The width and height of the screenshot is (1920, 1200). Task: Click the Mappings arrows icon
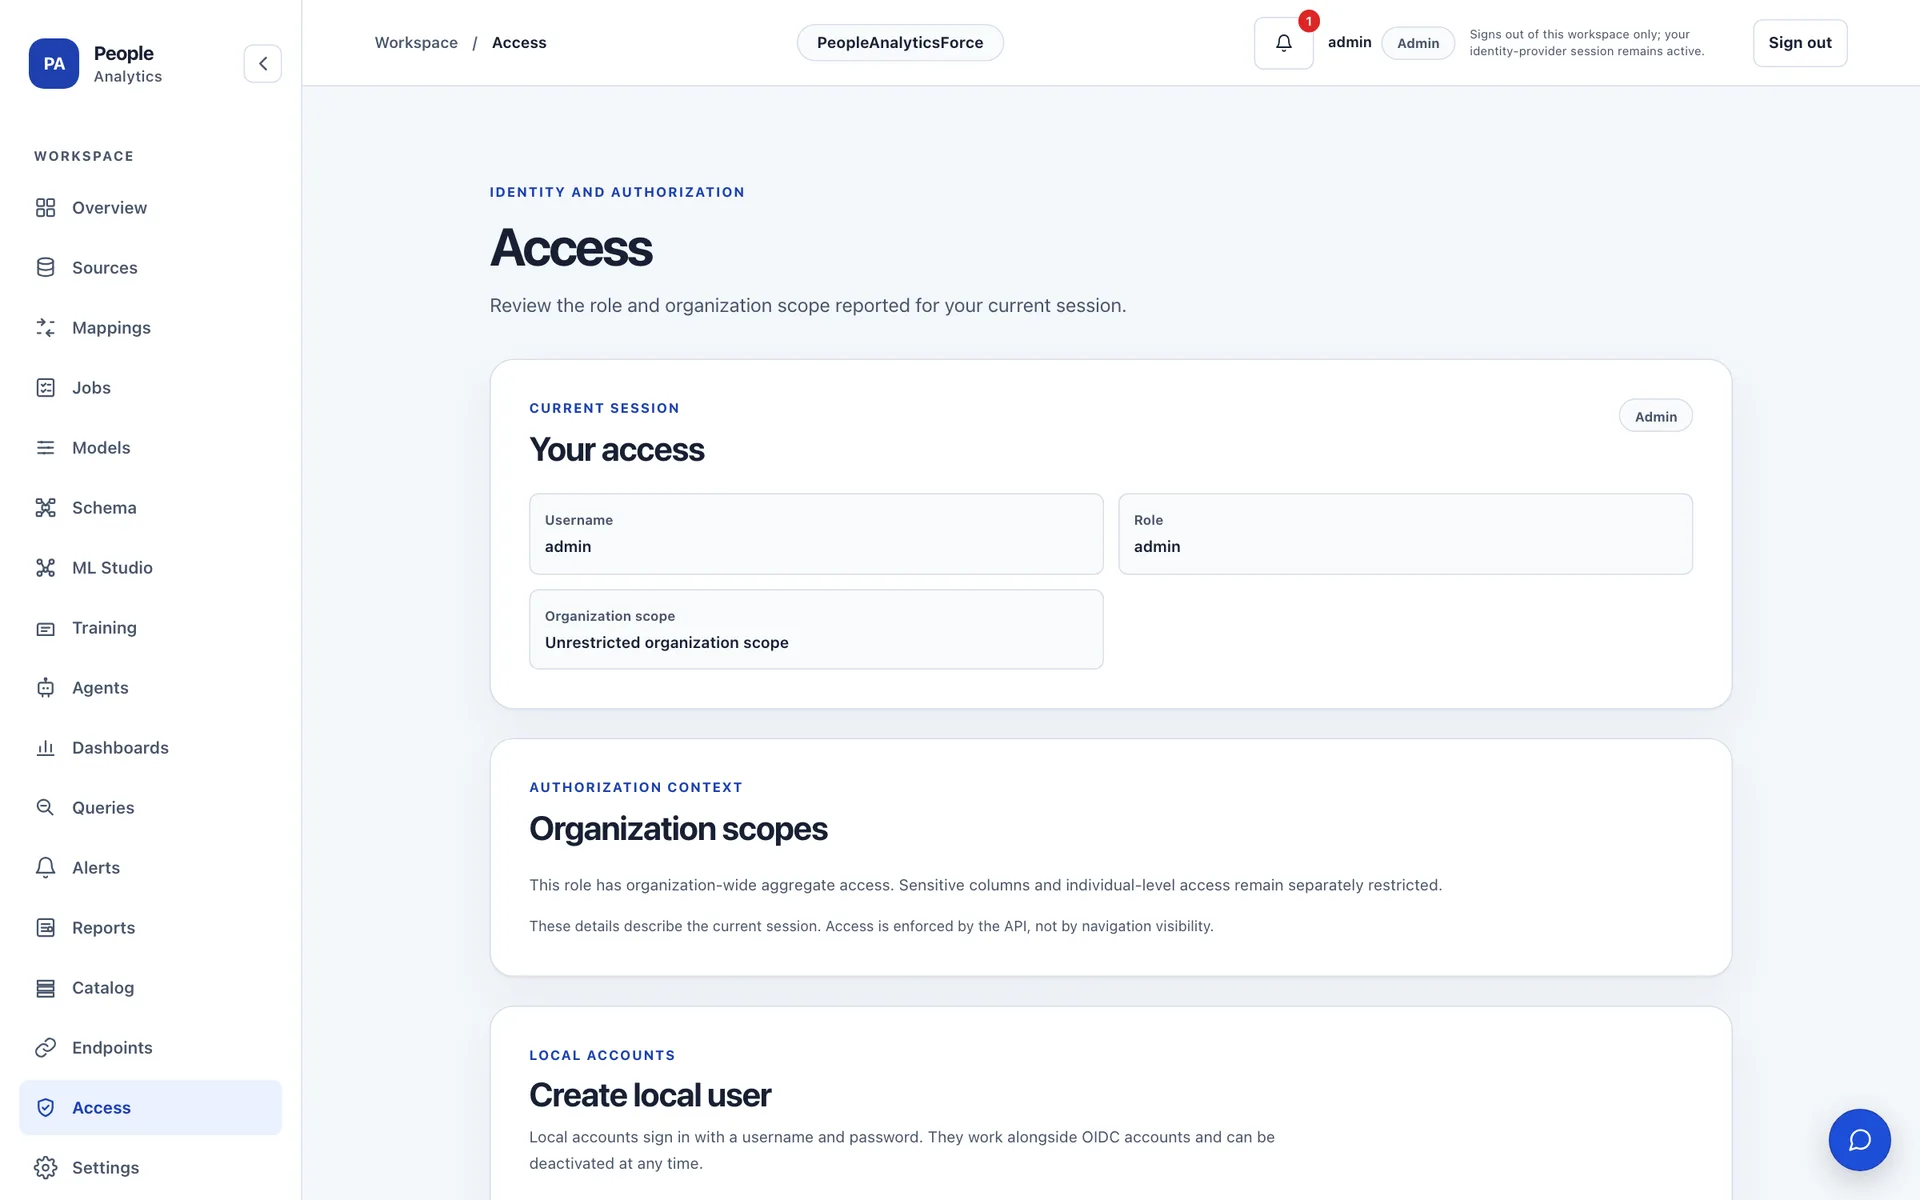click(45, 327)
